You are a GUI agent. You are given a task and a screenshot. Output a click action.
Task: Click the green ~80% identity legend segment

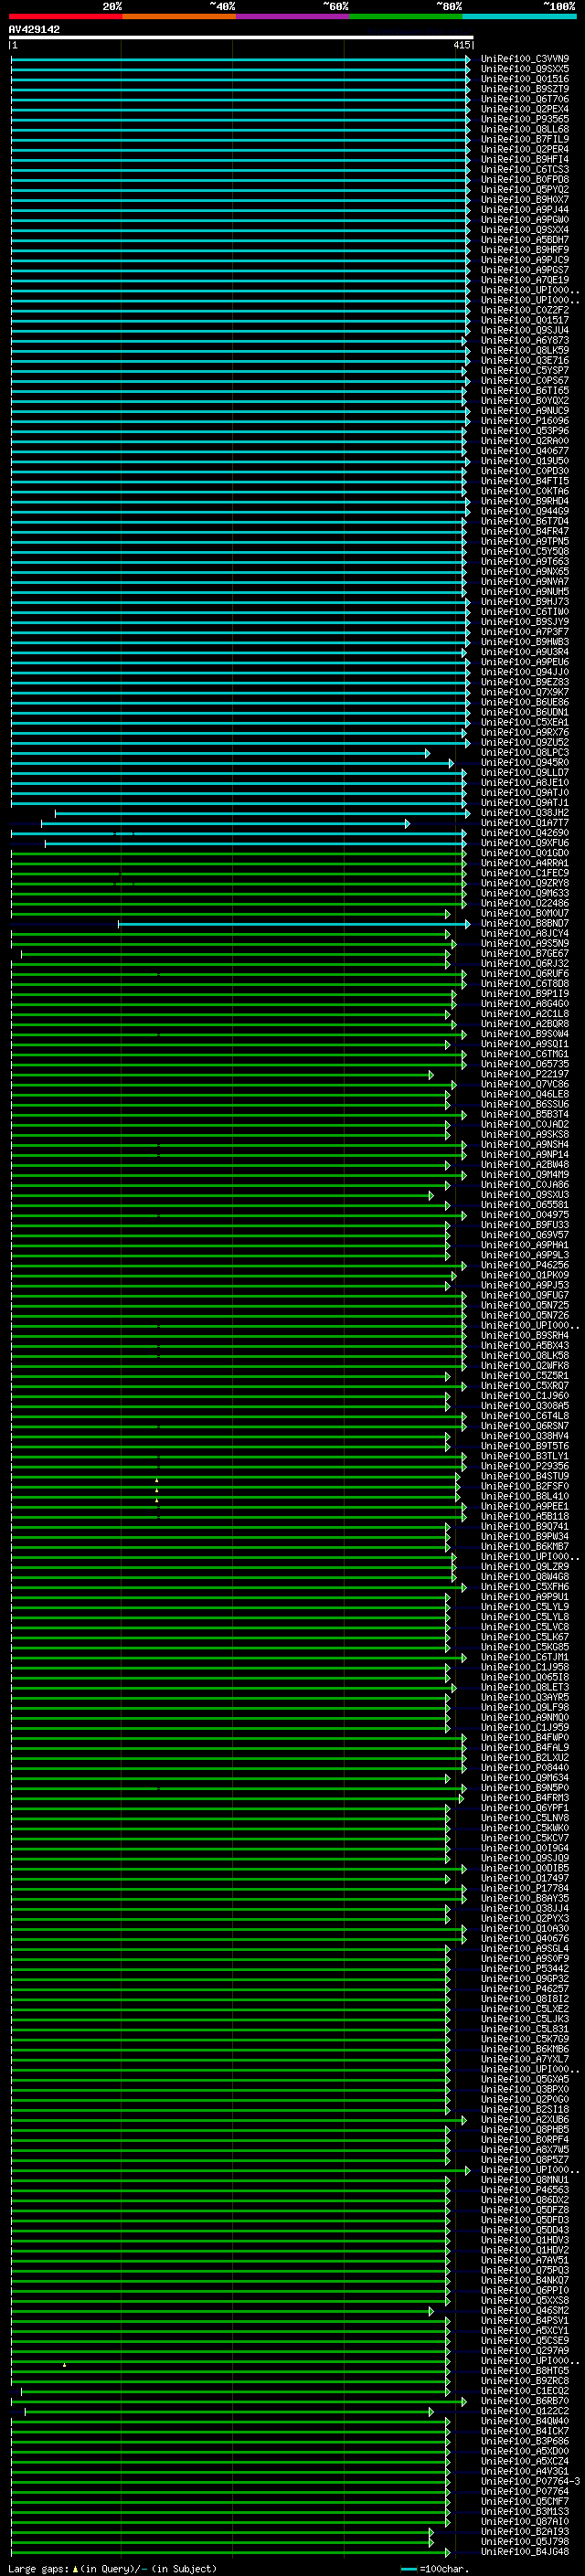[x=406, y=17]
